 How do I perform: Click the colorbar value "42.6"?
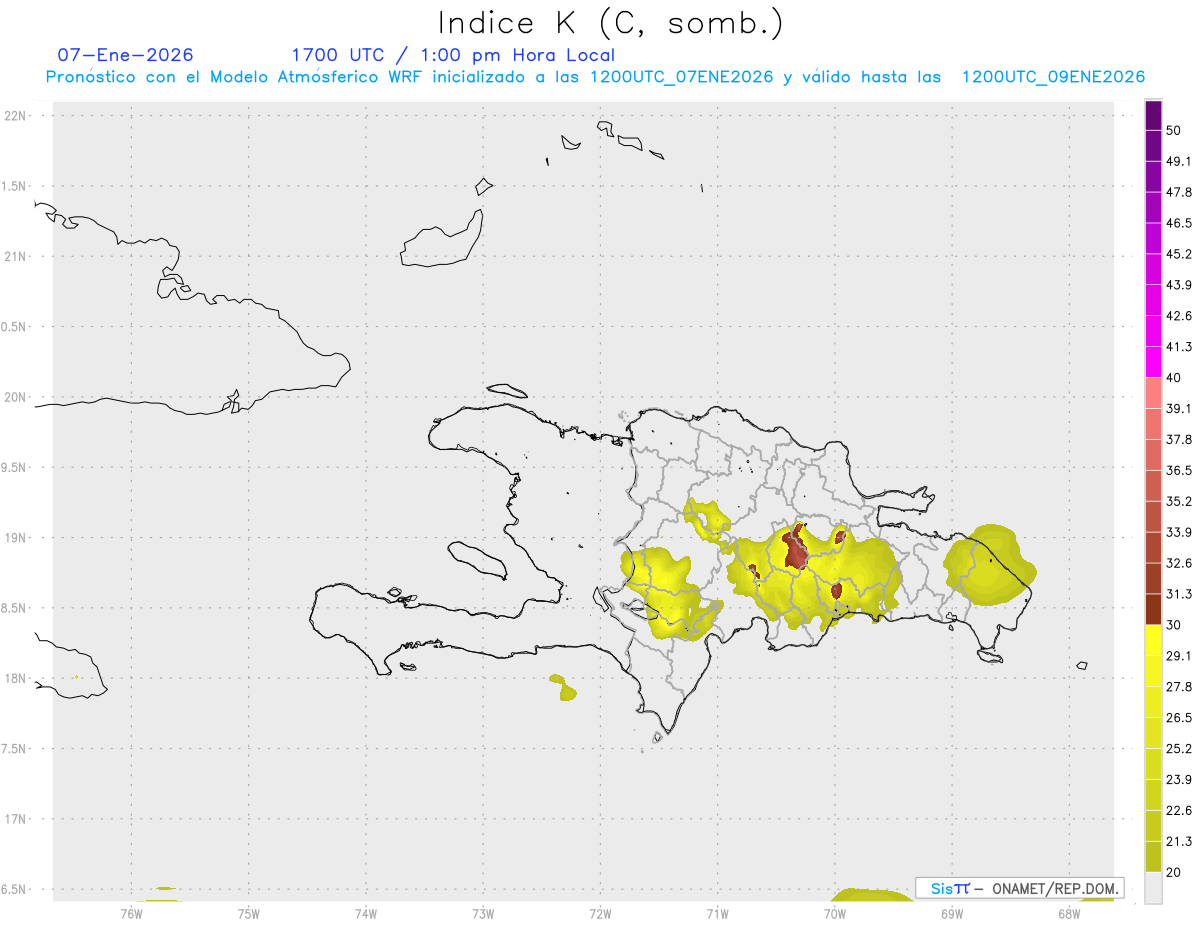[x=1179, y=316]
